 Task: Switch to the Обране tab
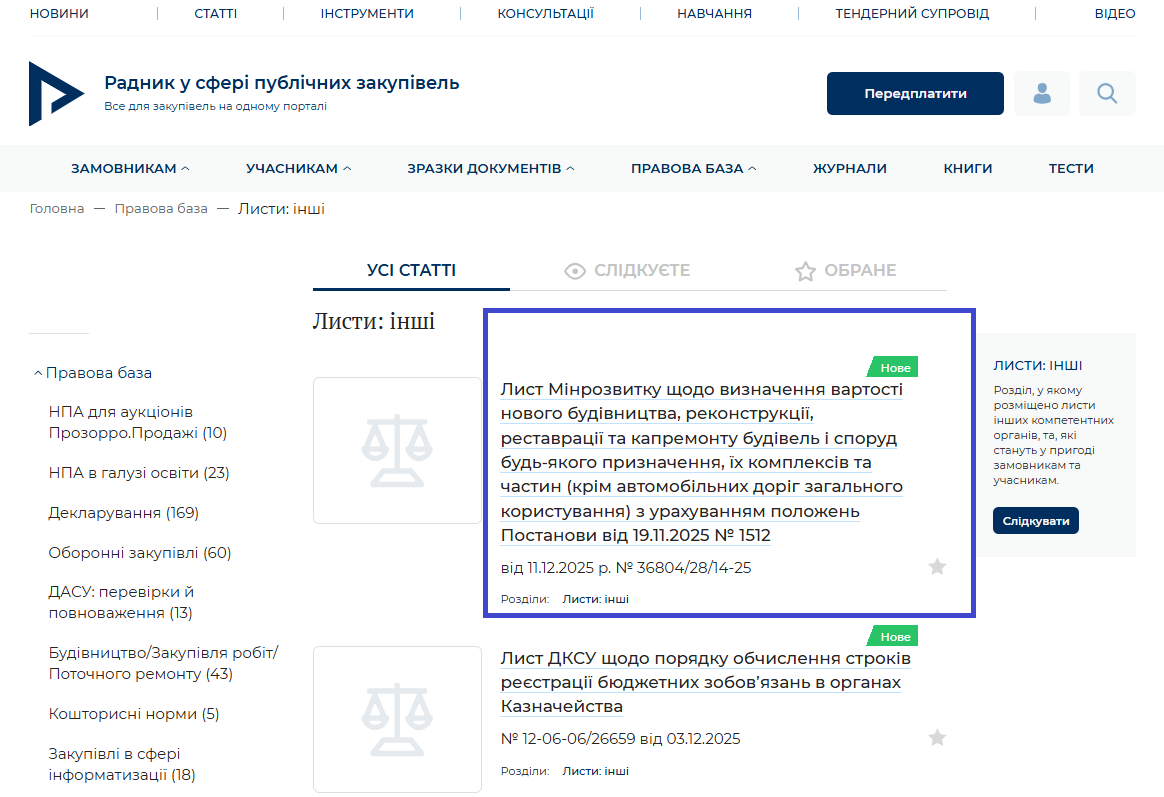(845, 271)
